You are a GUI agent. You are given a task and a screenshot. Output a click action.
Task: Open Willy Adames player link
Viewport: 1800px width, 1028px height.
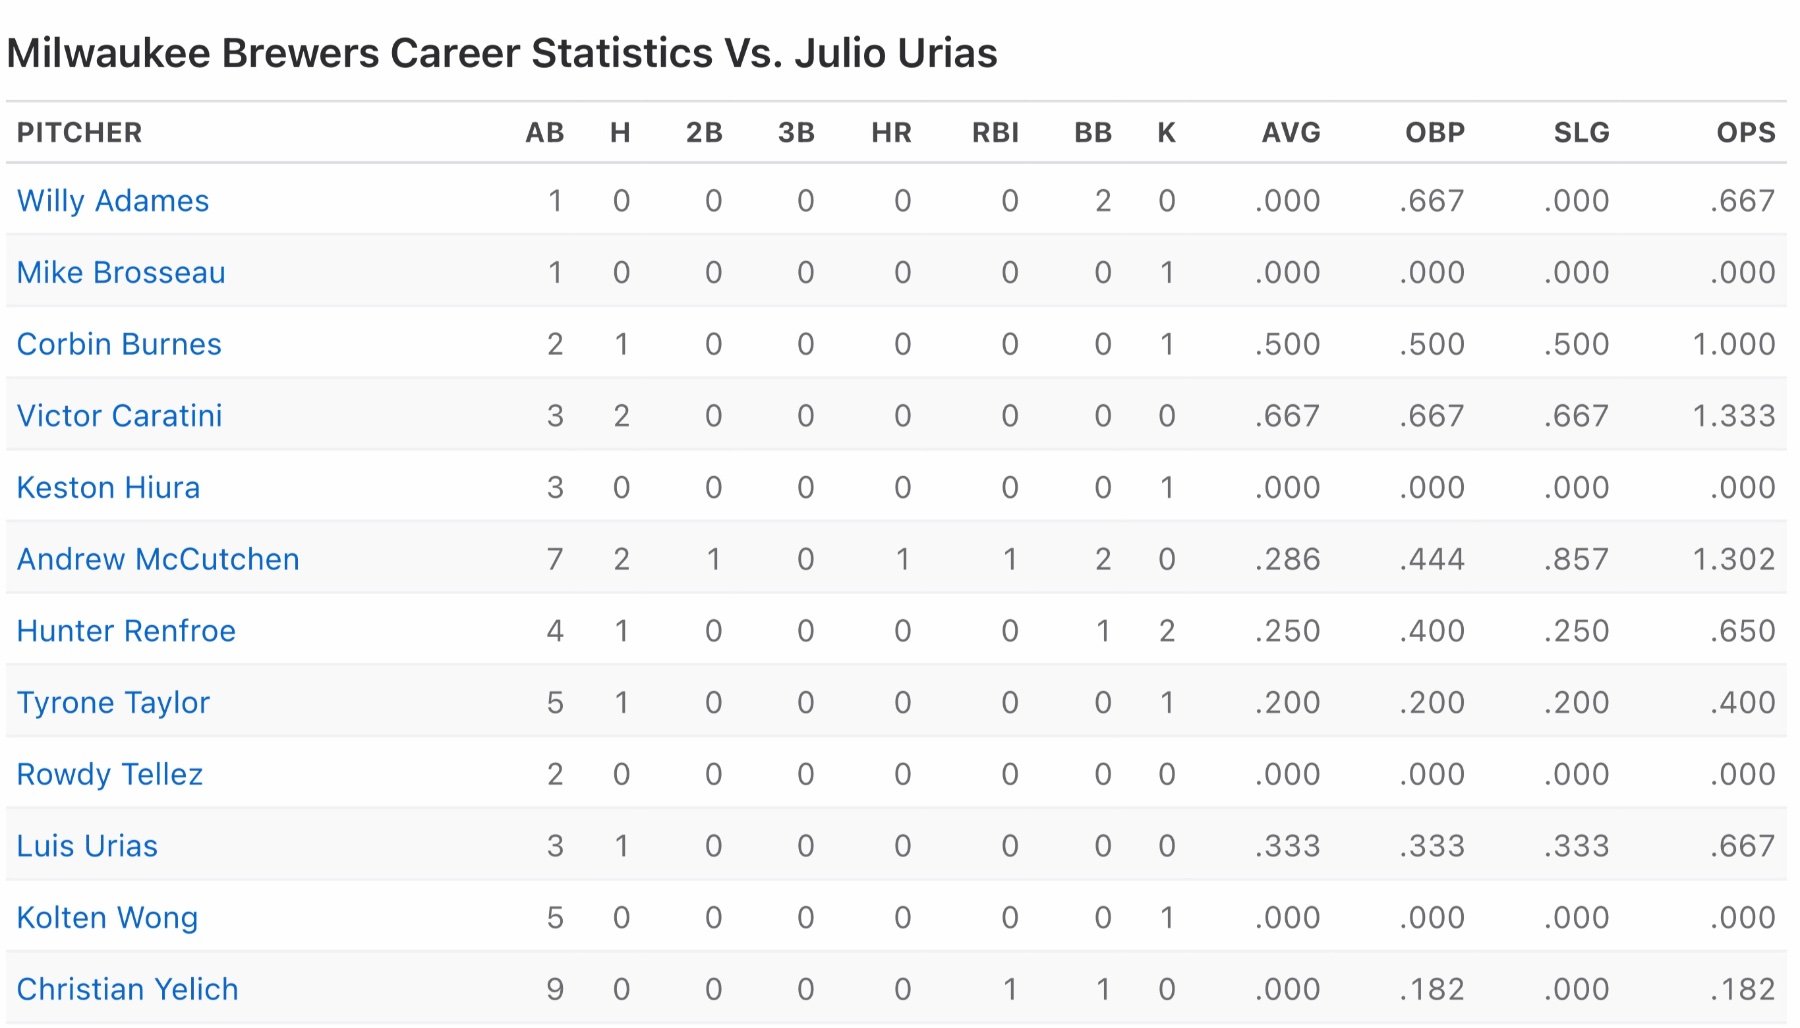tap(113, 201)
